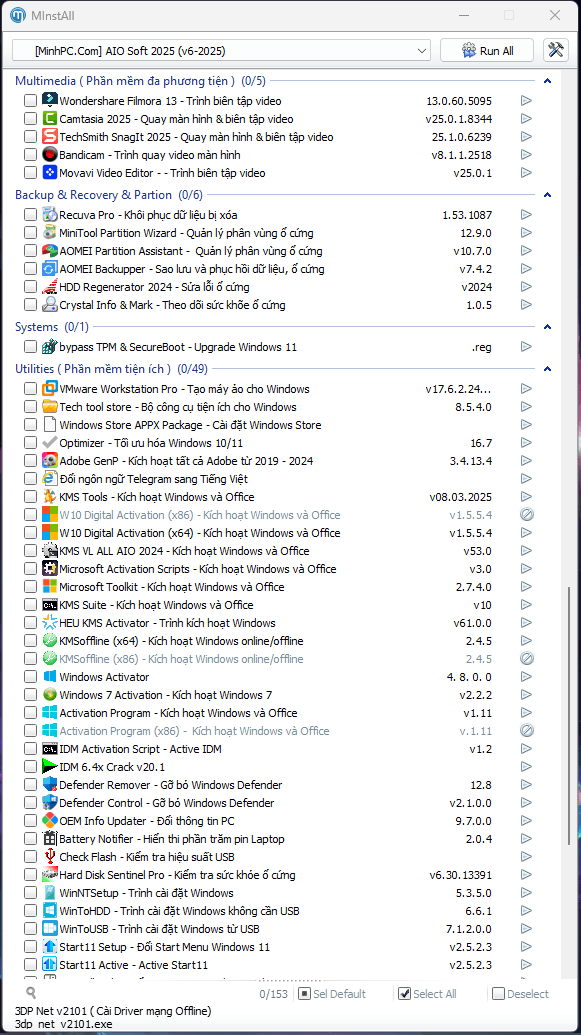The image size is (581, 1035).
Task: Collapse the Systems section arrow
Action: coord(547,327)
